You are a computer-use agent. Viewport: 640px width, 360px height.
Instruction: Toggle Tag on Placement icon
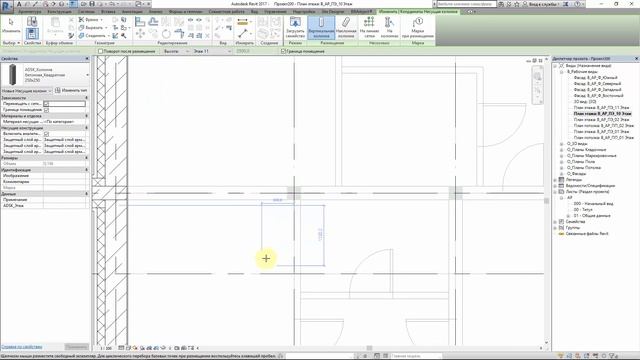(x=418, y=27)
